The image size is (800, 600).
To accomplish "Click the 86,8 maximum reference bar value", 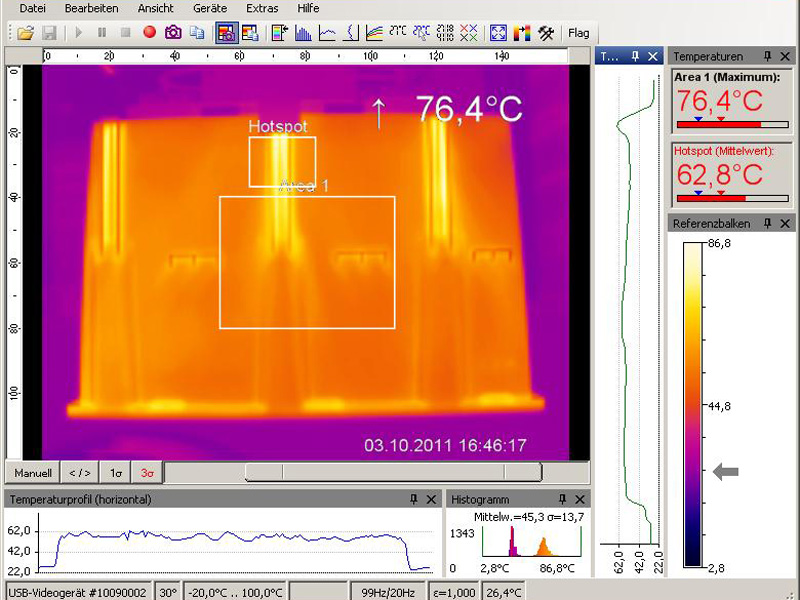I will click(x=719, y=243).
